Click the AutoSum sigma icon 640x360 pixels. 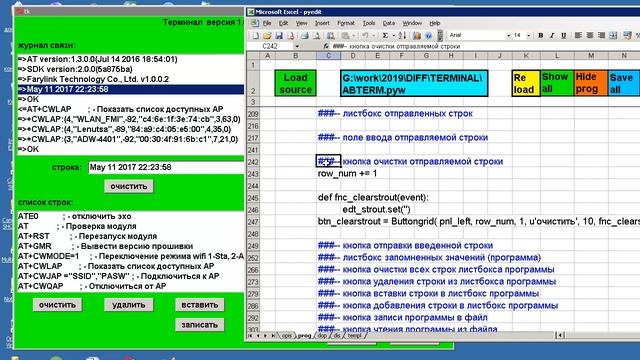[385, 36]
